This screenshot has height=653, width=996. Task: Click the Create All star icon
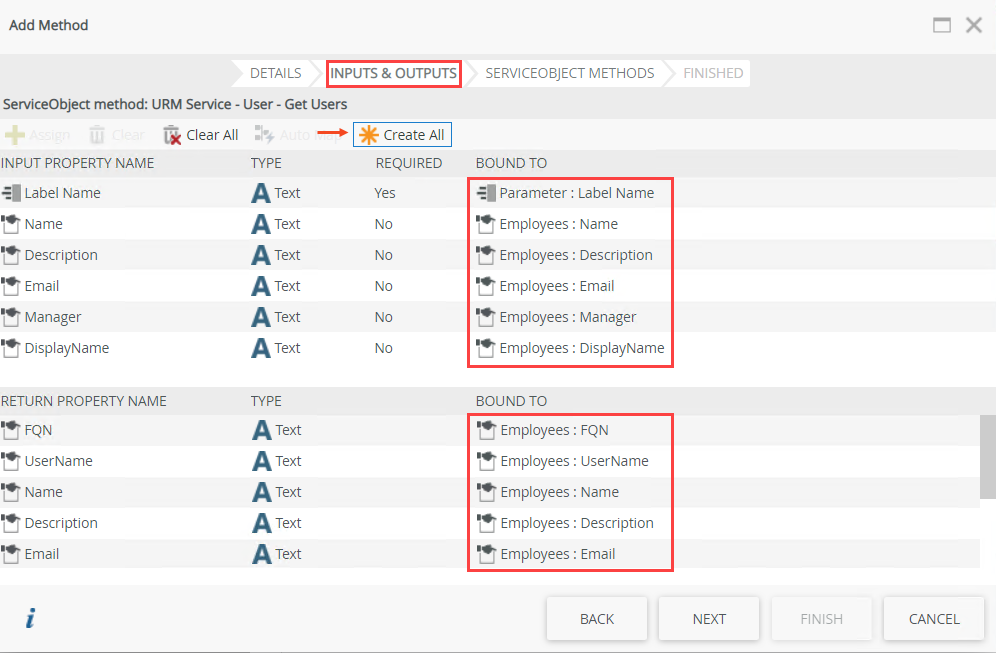pyautogui.click(x=369, y=135)
